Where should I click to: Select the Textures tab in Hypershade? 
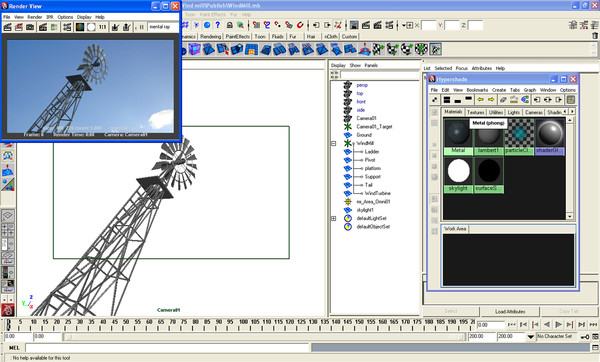[x=476, y=112]
